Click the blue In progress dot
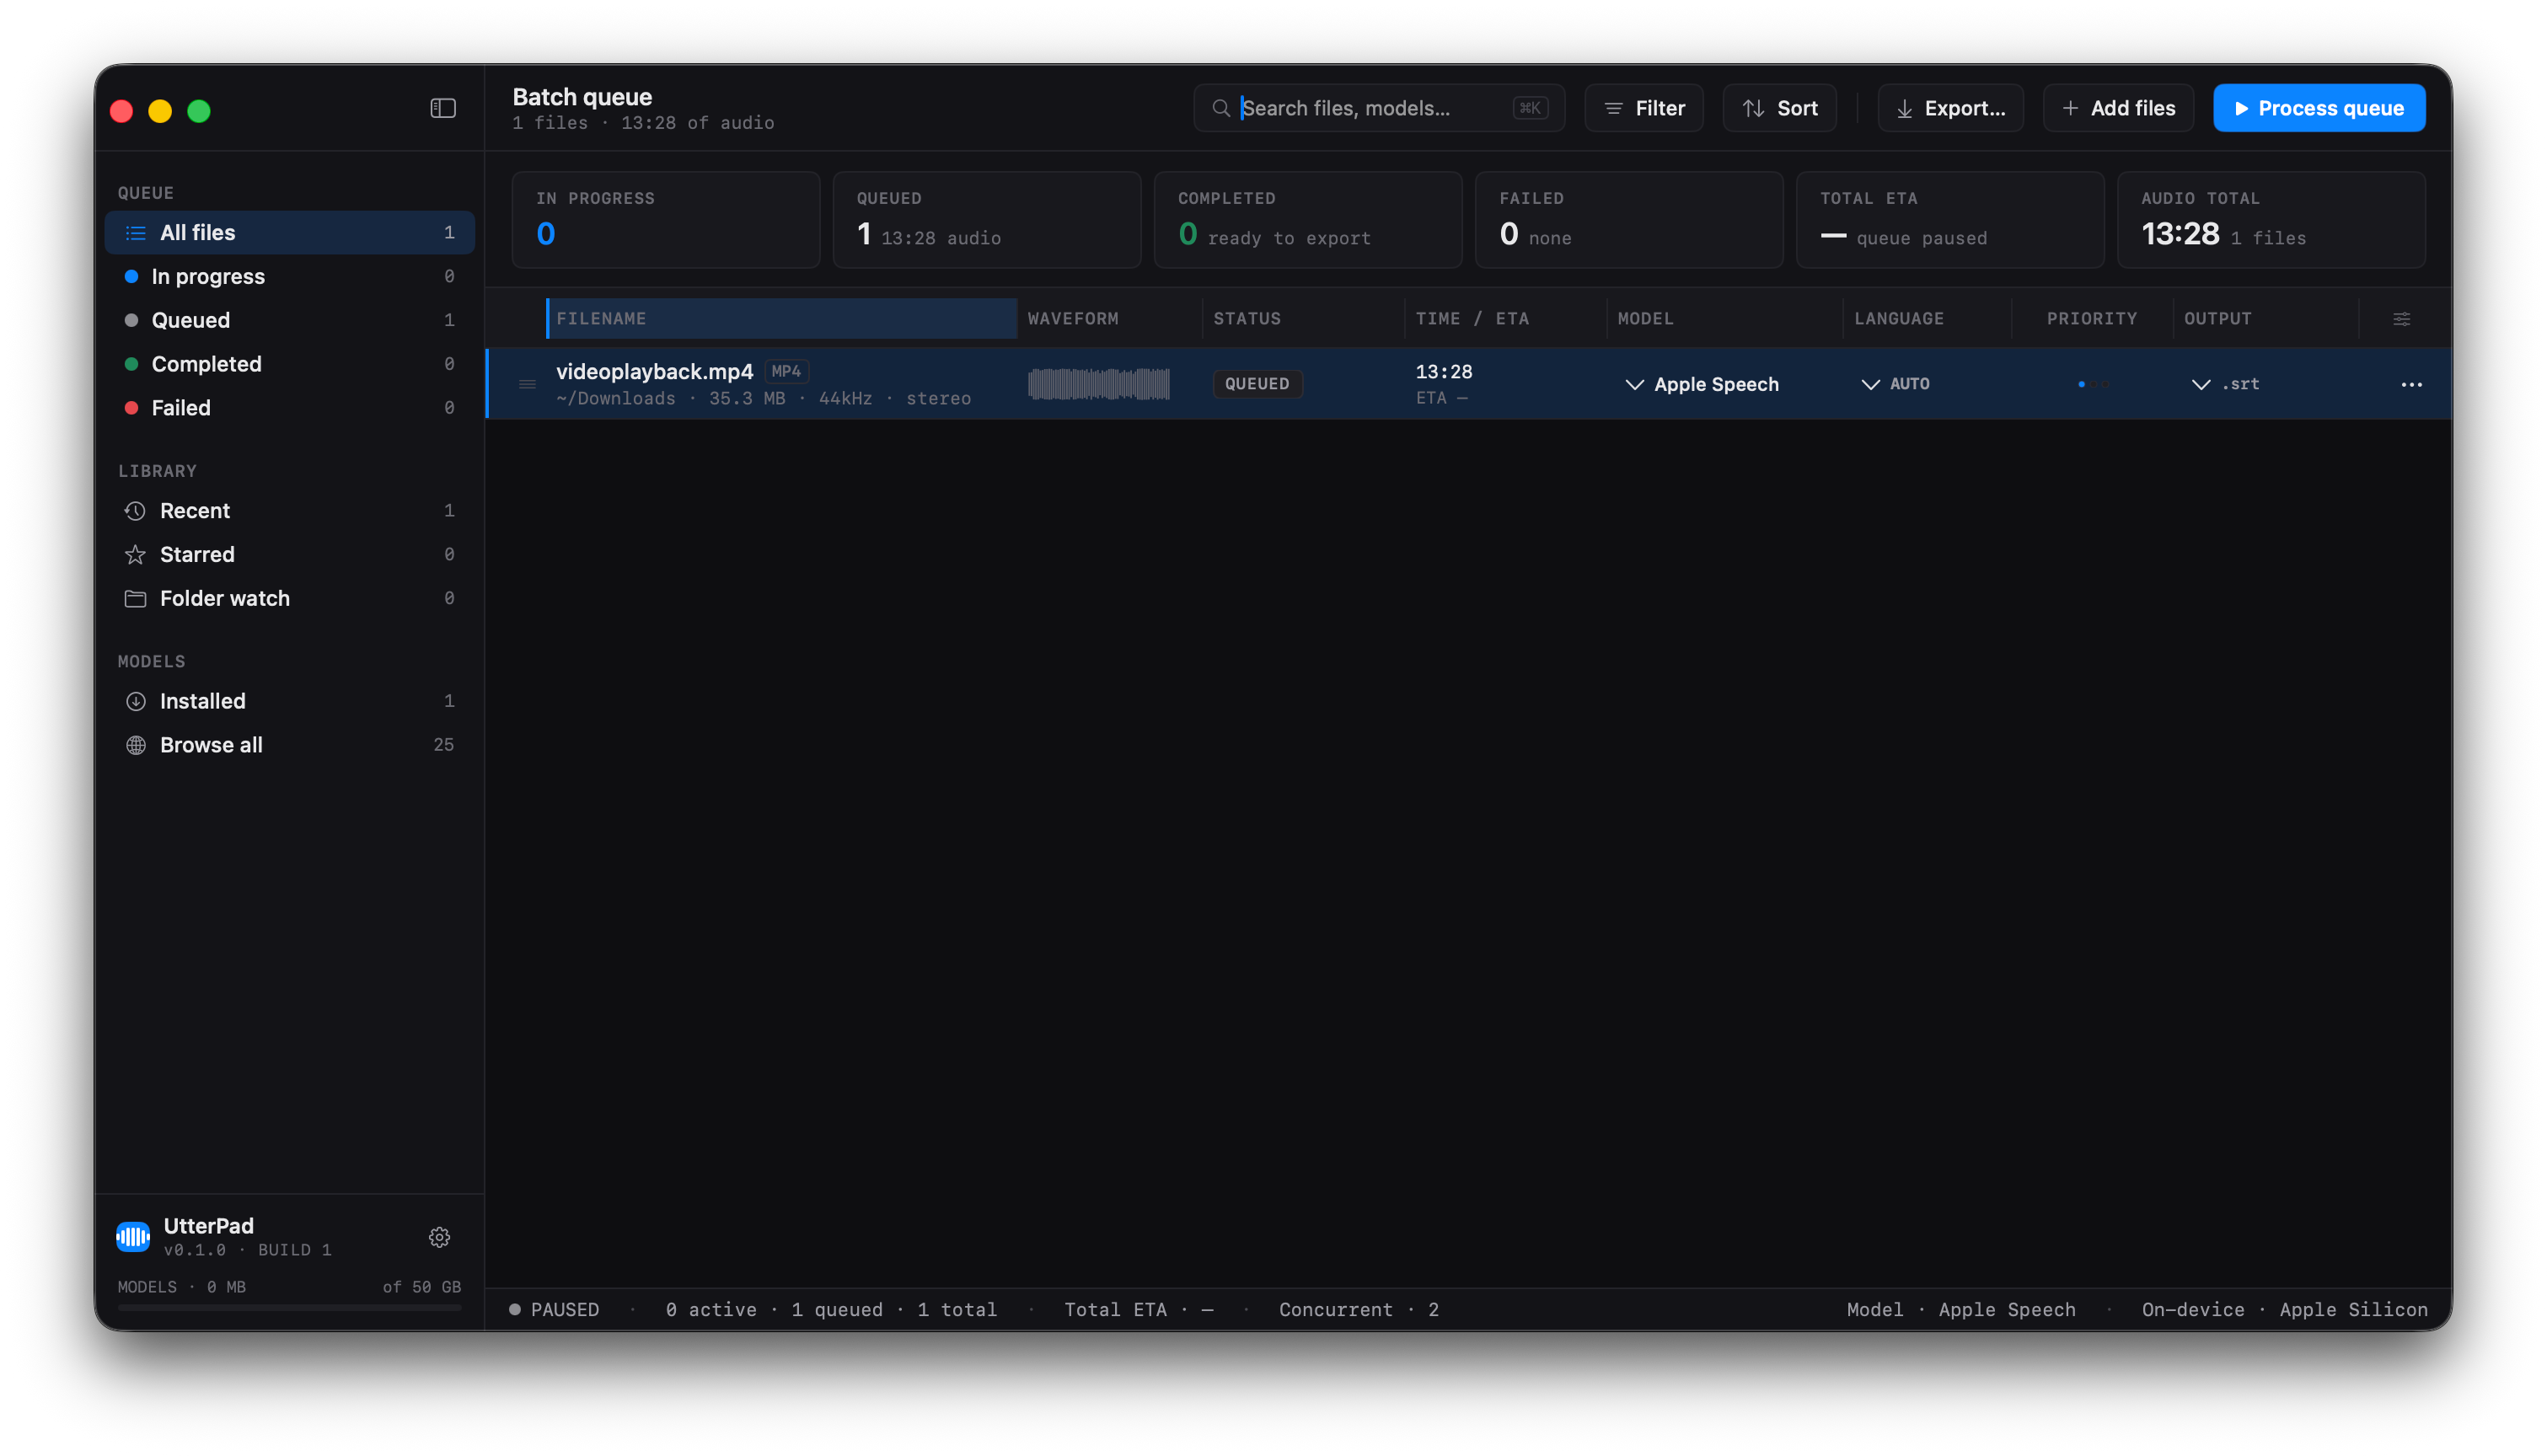This screenshot has height=1456, width=2547. [131, 276]
